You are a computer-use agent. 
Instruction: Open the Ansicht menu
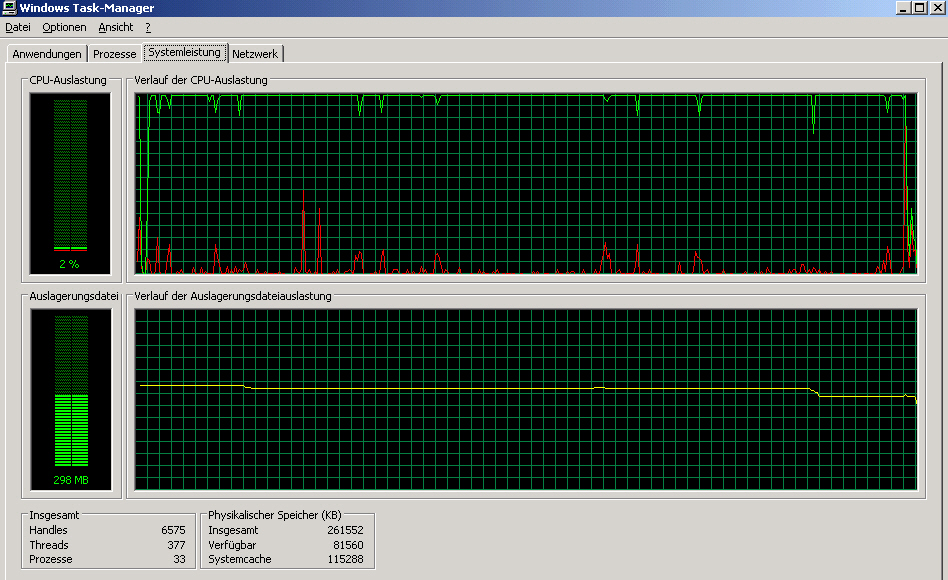[115, 27]
